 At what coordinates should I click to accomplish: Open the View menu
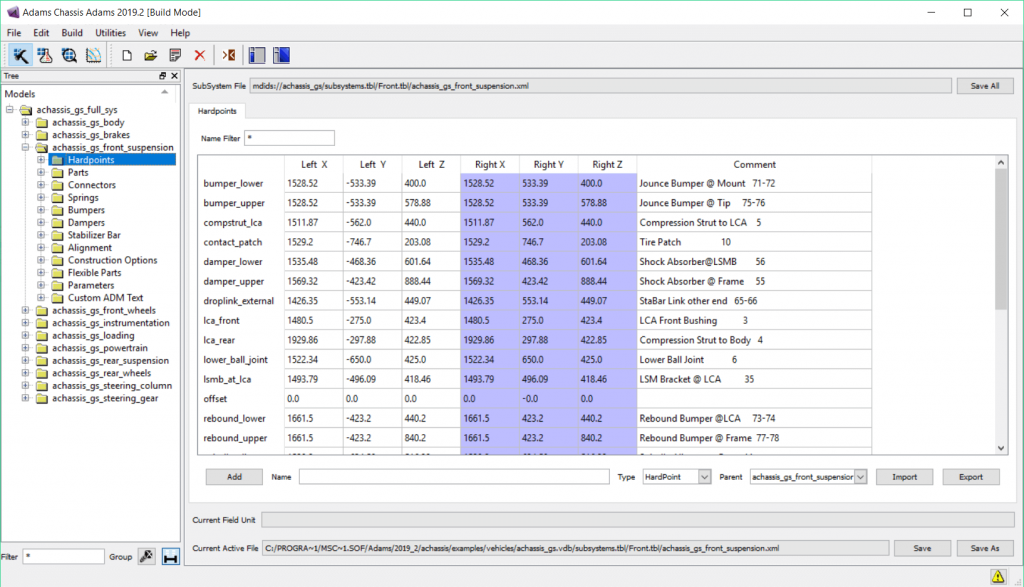pos(148,33)
